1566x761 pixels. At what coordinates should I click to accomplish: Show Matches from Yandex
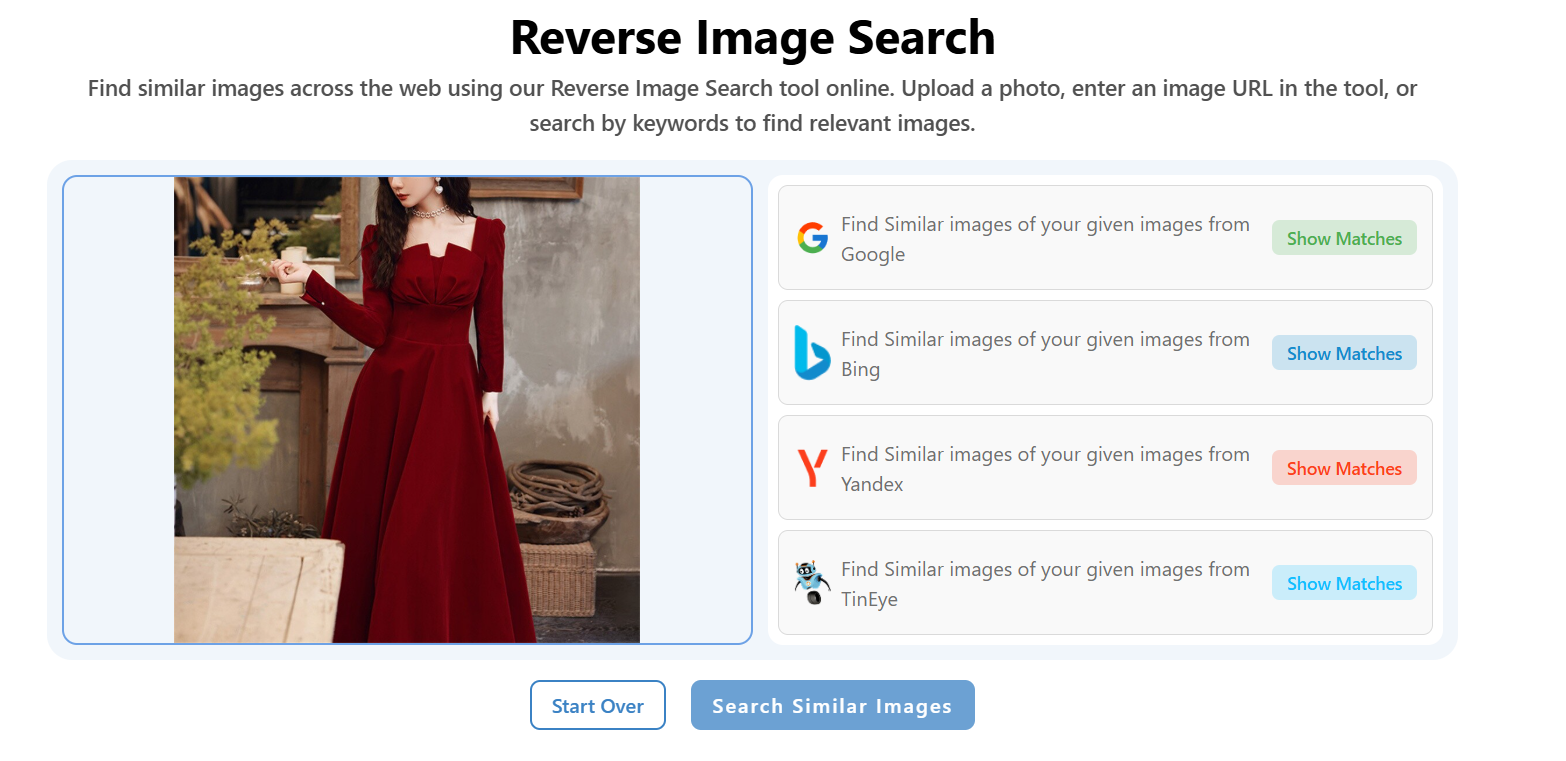(x=1344, y=467)
